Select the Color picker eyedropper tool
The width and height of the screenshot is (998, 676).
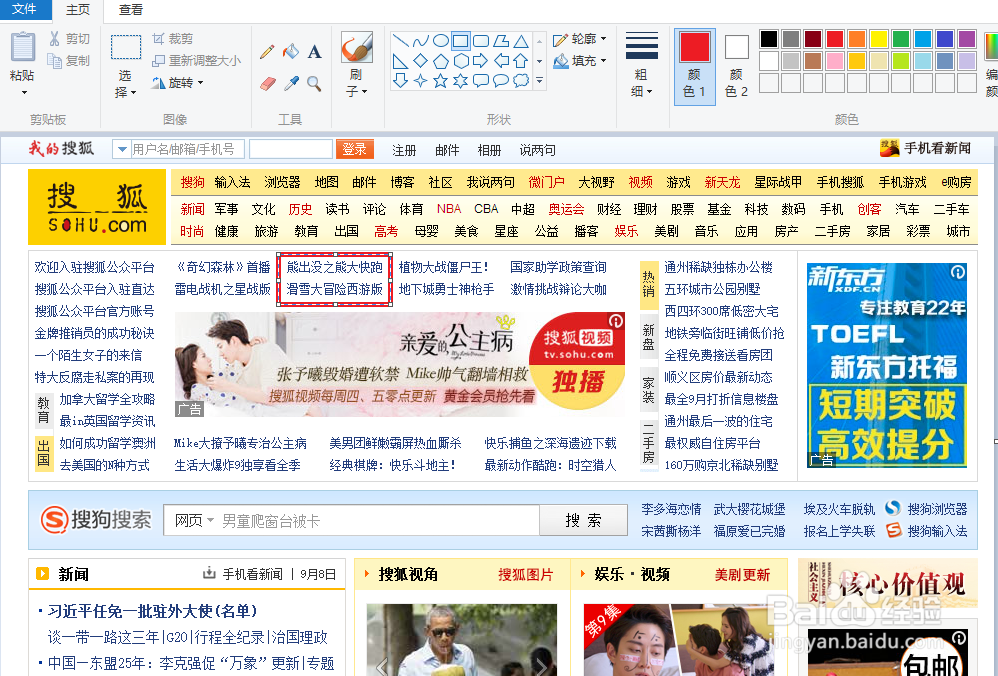(291, 83)
